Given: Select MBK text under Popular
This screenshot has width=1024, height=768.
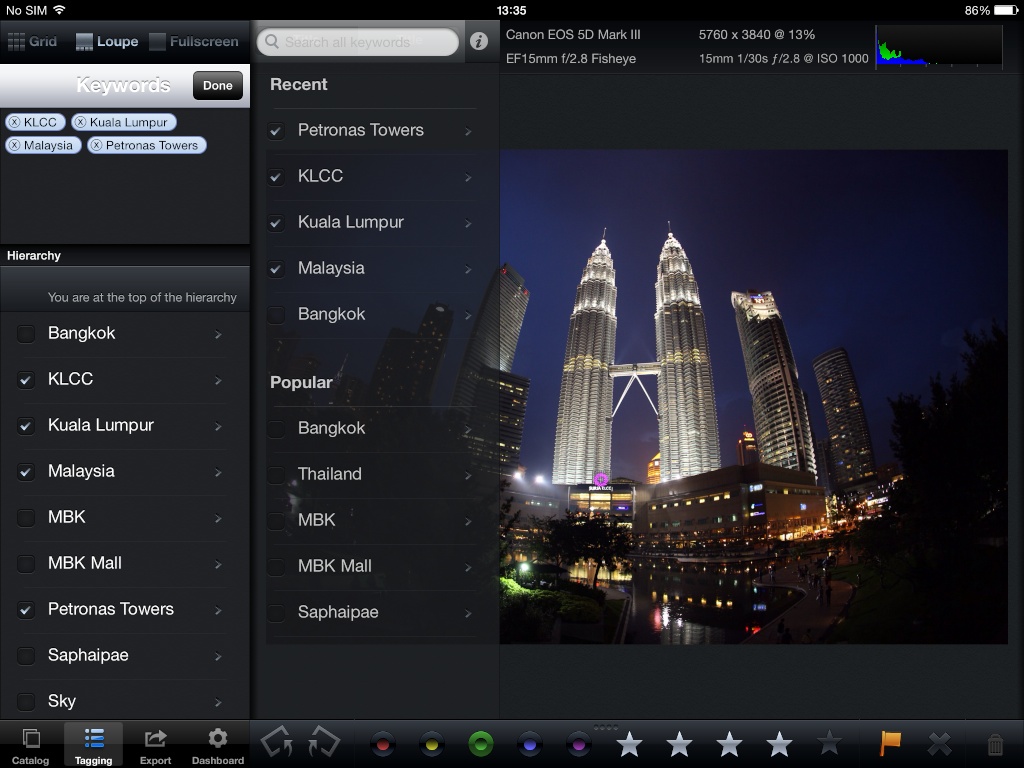Looking at the screenshot, I should [316, 520].
